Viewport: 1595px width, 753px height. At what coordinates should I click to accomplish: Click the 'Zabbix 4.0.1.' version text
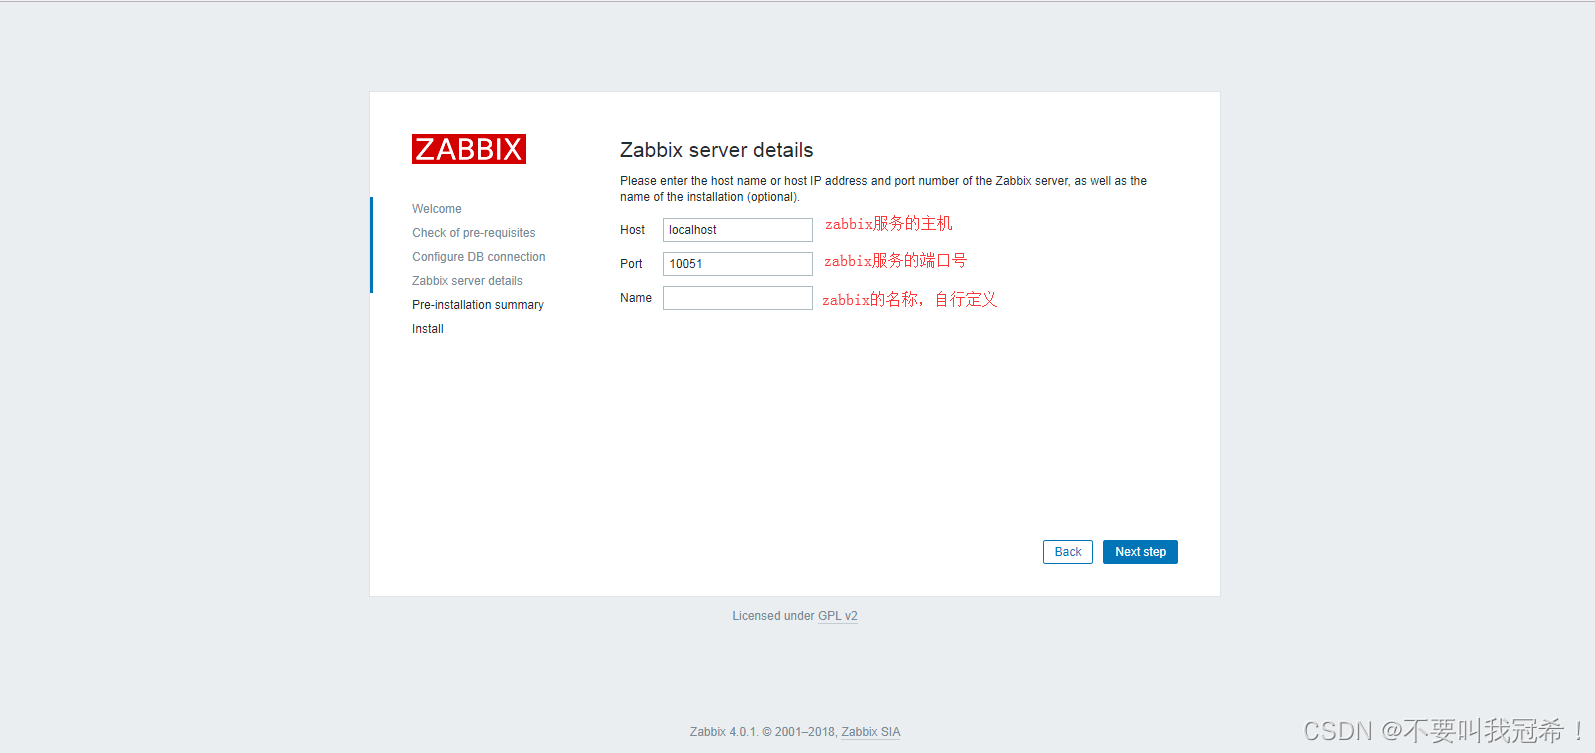coord(724,732)
